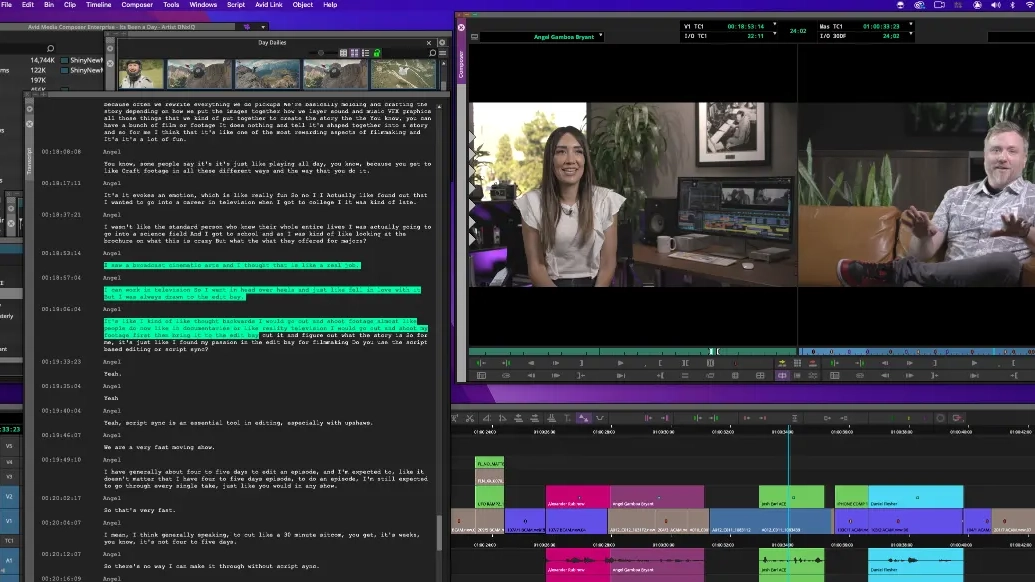Image resolution: width=1035 pixels, height=582 pixels.
Task: Toggle the green lock icon in the Day Dailies bin
Action: [x=377, y=52]
